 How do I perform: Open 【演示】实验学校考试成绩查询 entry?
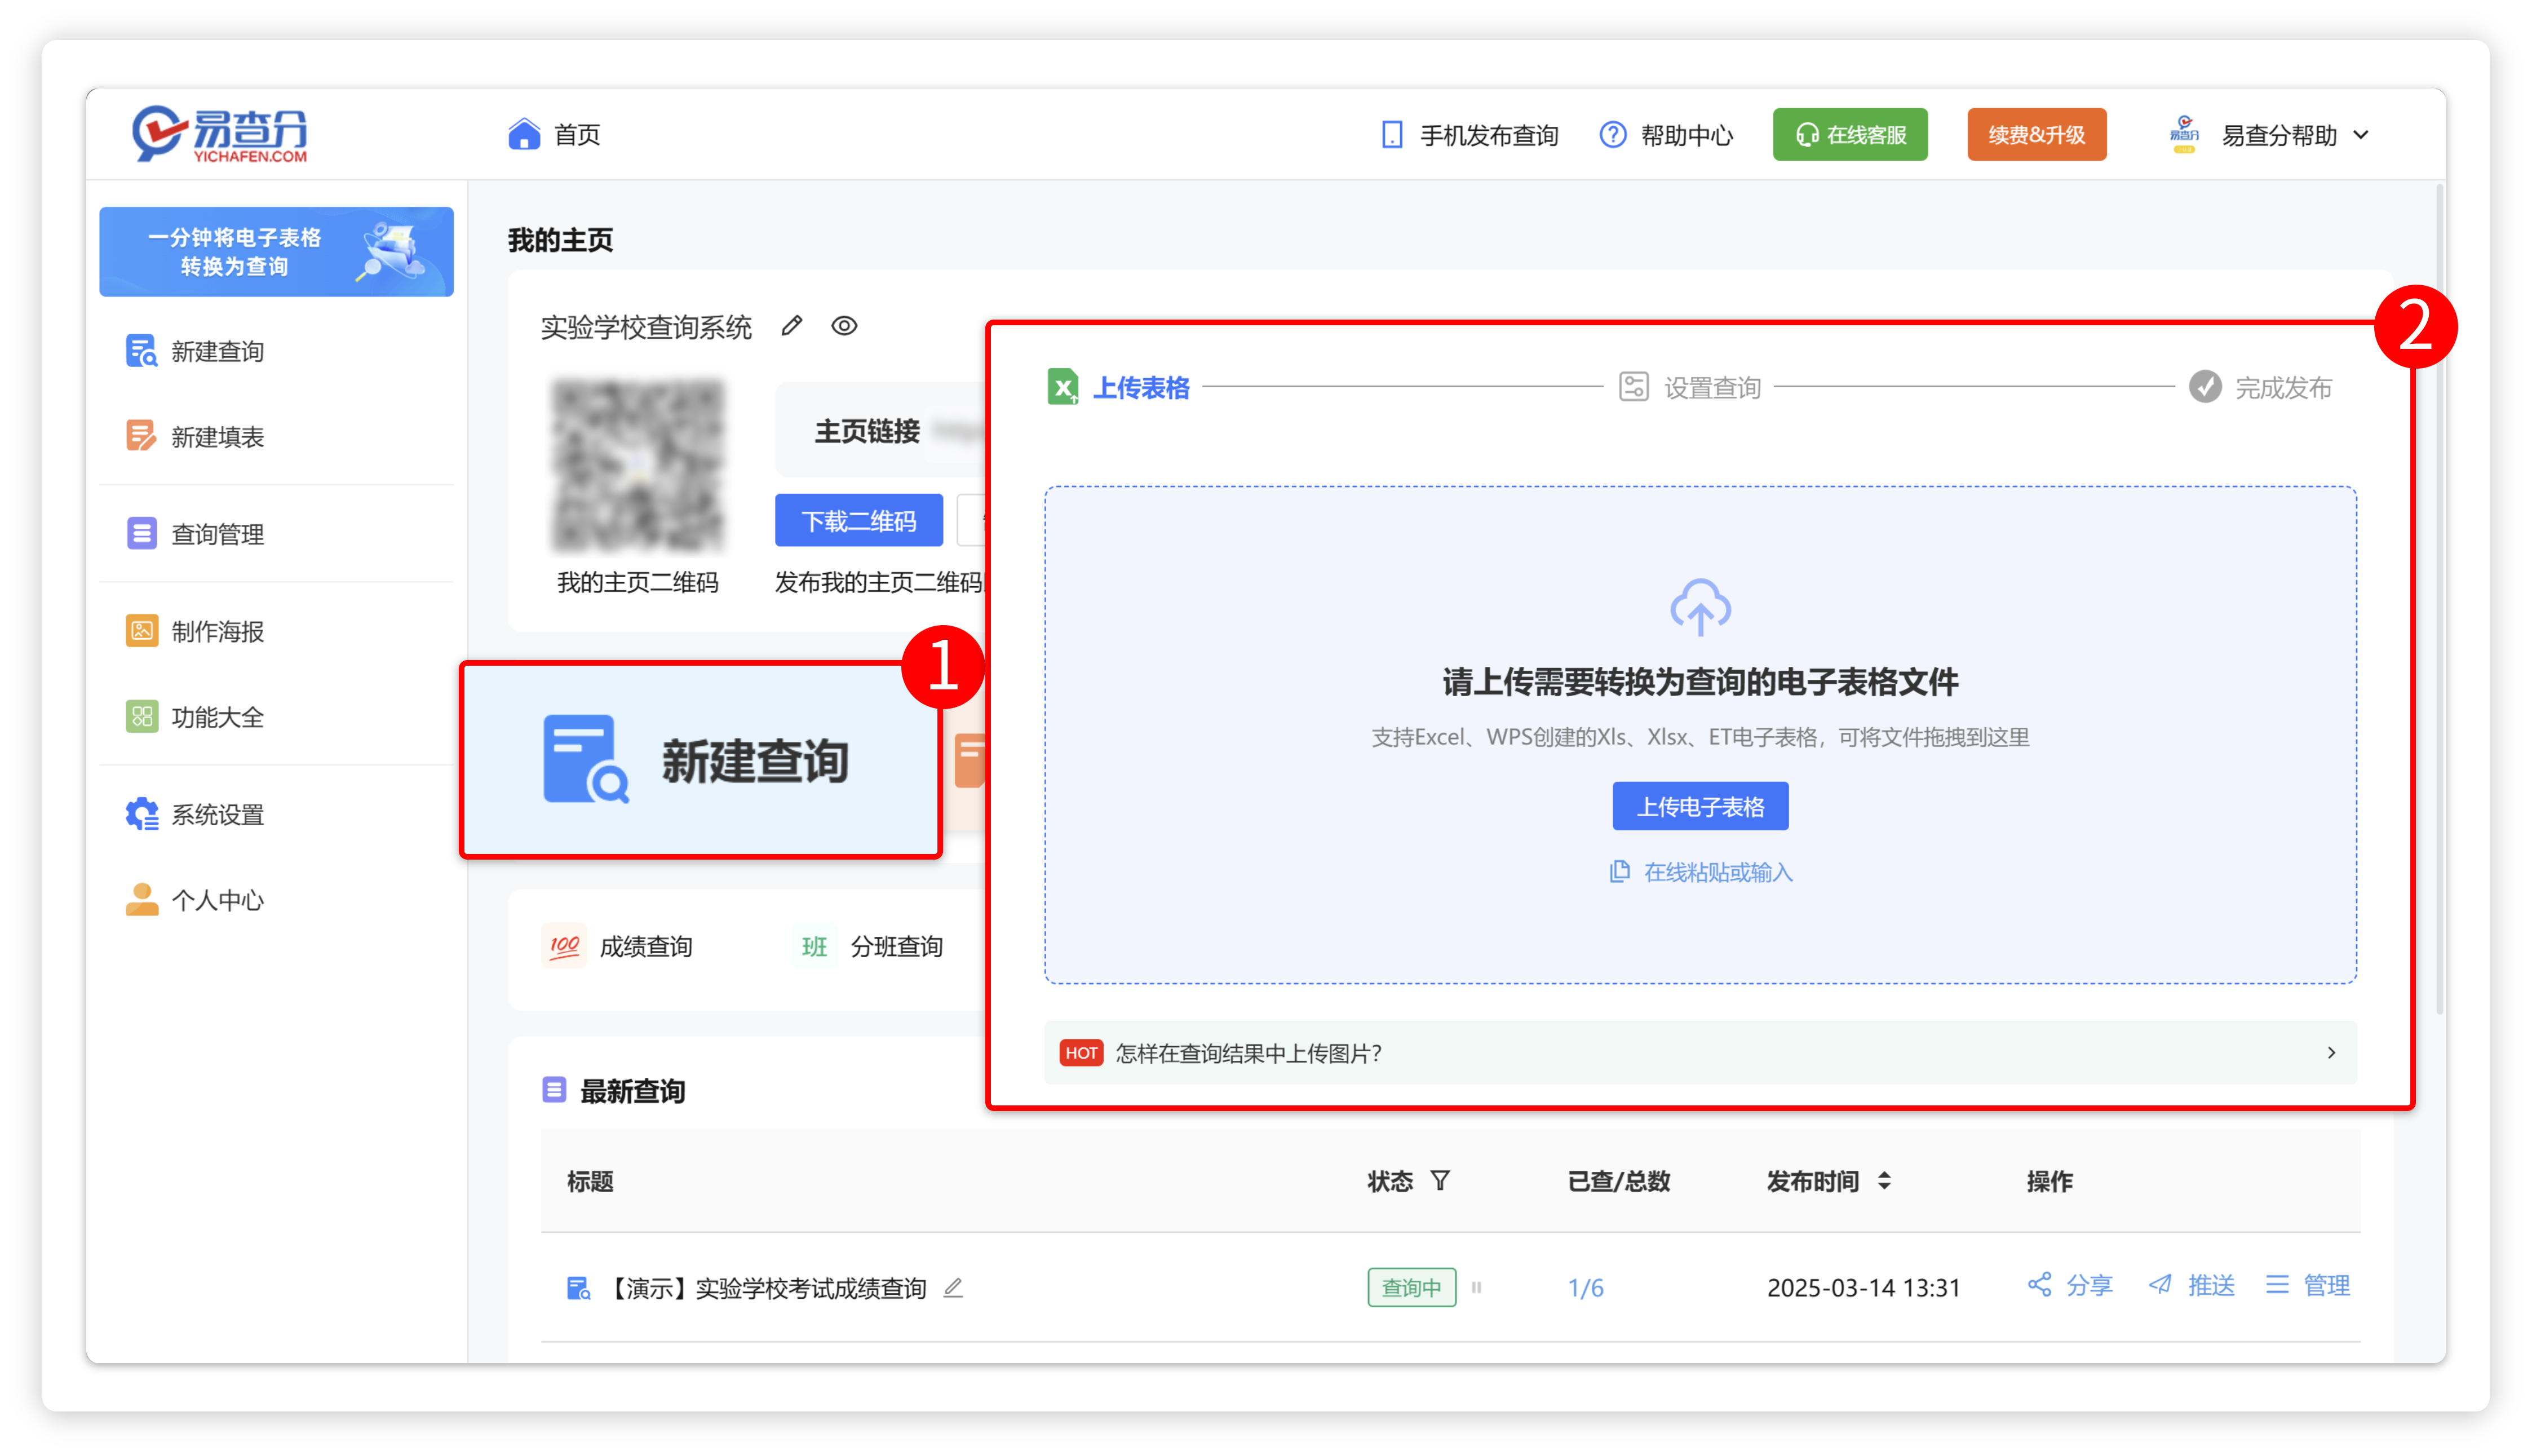(767, 1288)
